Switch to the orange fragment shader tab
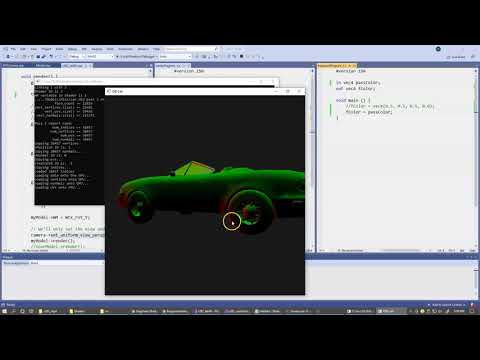Viewport: 480px width, 360px height. [336, 66]
